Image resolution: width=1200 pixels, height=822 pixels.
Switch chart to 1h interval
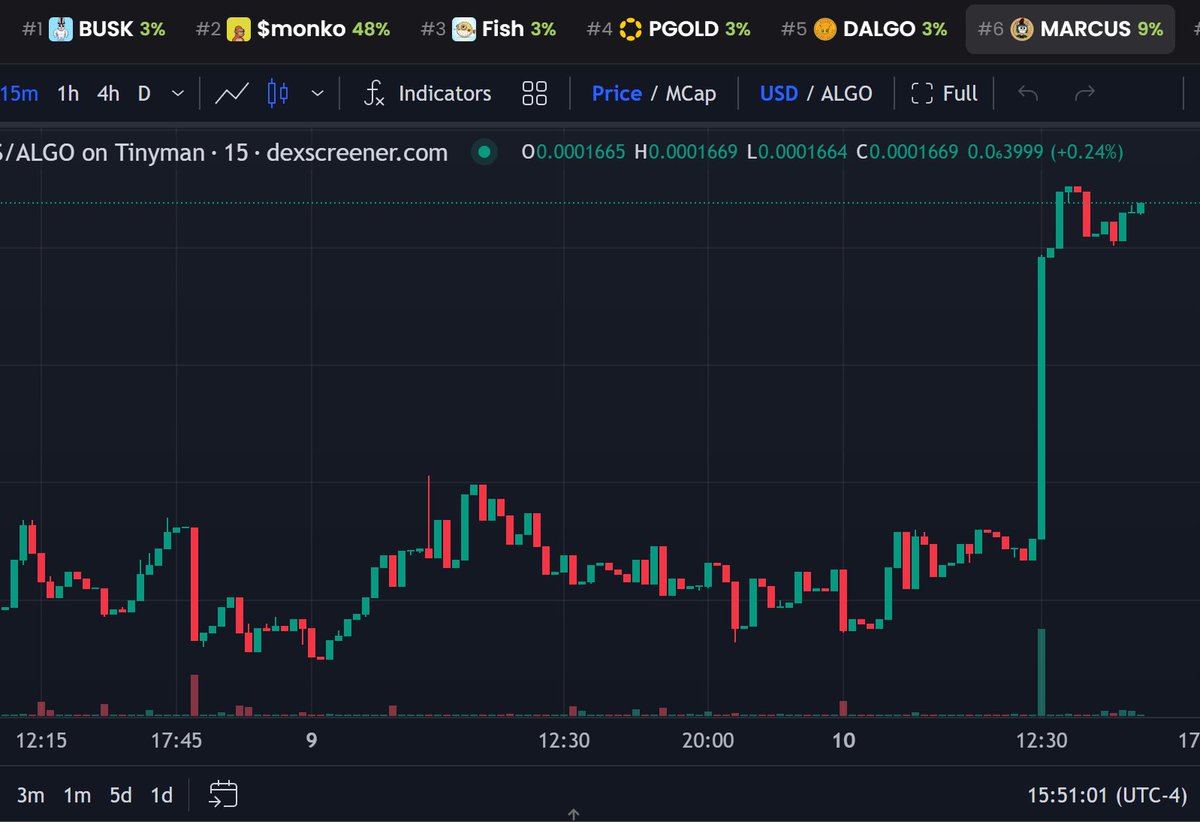click(68, 94)
